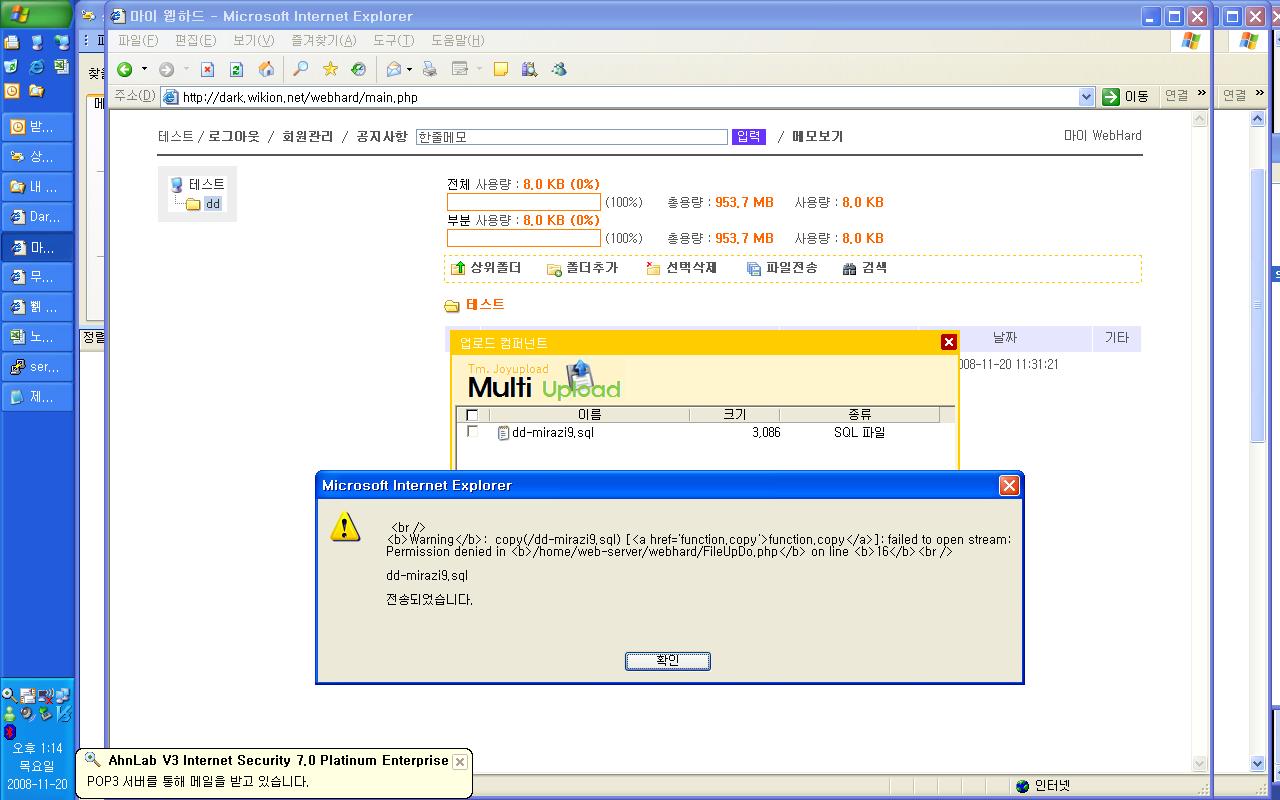The image size is (1280, 800).
Task: Open Favorites star icon
Action: pyautogui.click(x=330, y=69)
